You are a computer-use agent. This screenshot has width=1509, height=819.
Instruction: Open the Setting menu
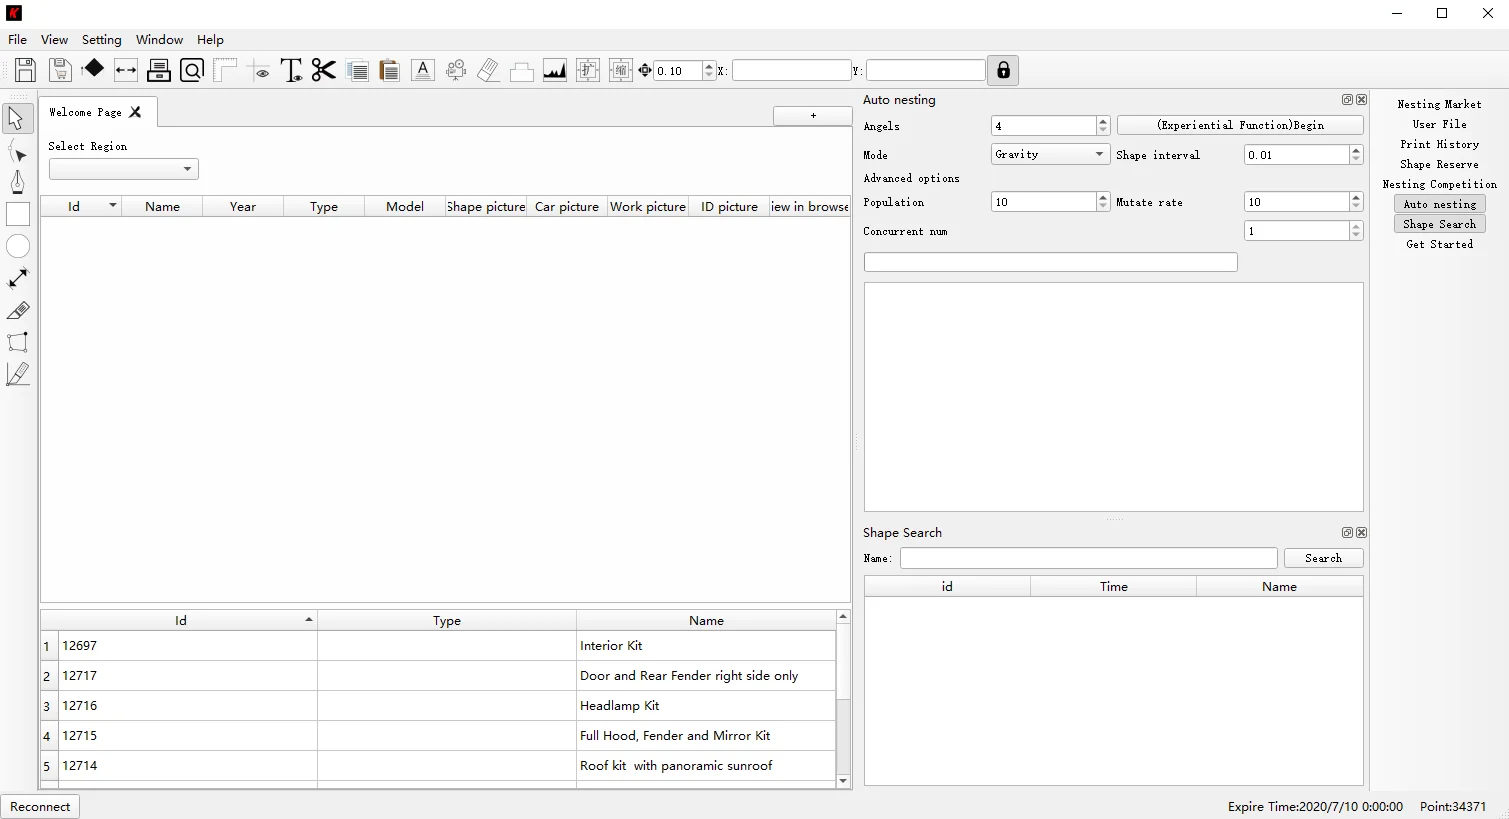(x=101, y=40)
